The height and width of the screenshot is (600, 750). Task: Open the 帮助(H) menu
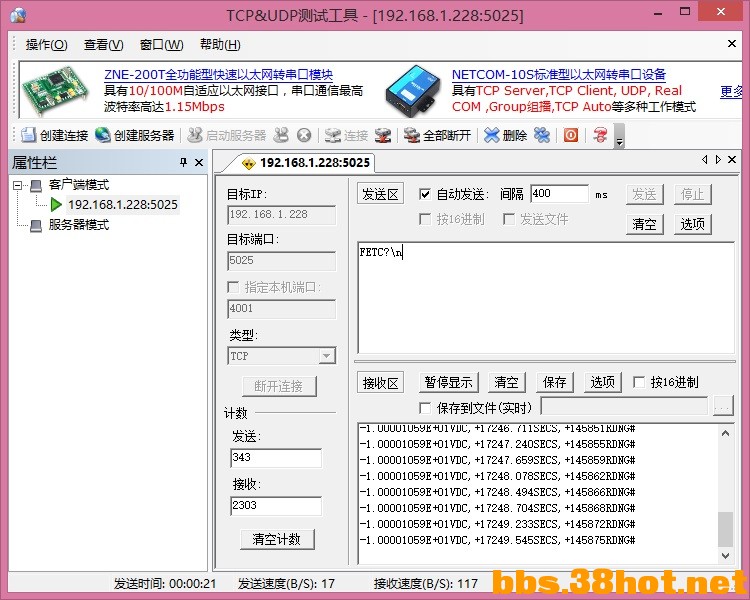click(220, 44)
